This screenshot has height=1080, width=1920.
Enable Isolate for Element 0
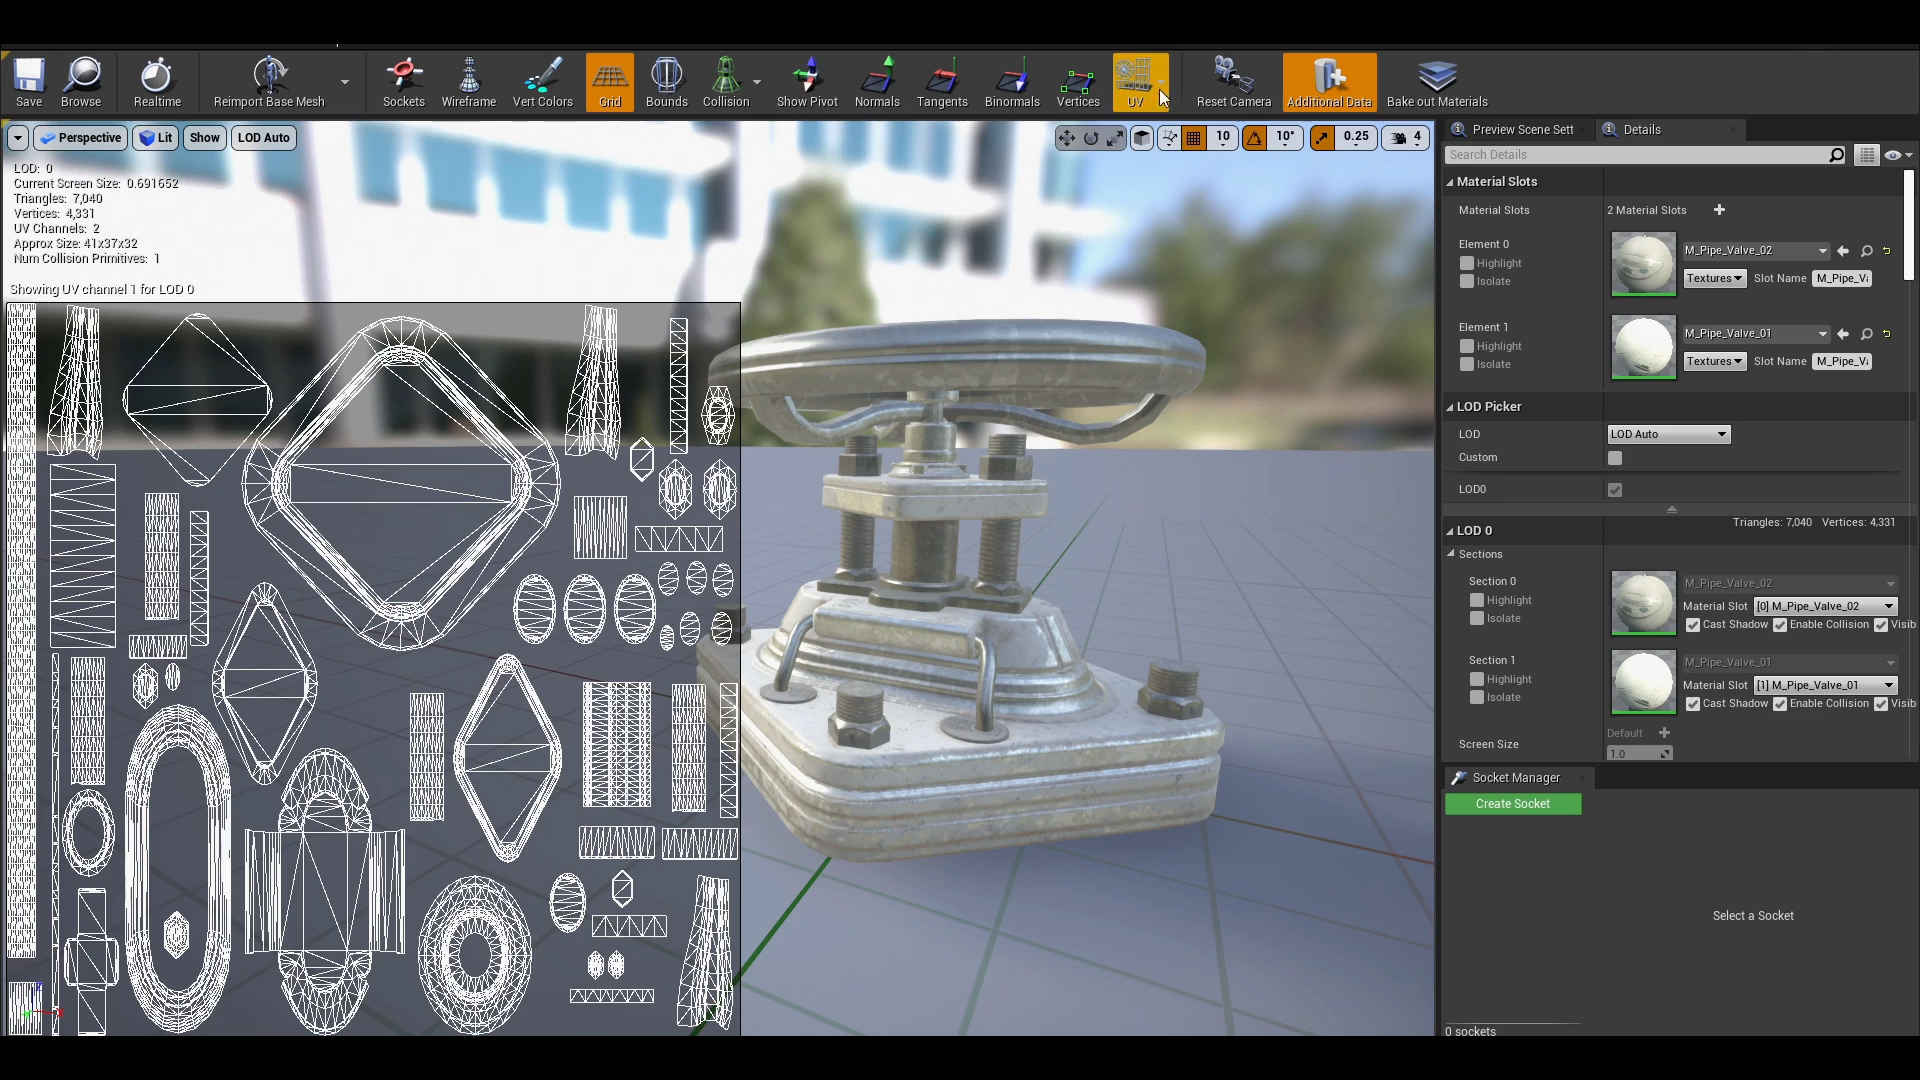(x=1467, y=281)
